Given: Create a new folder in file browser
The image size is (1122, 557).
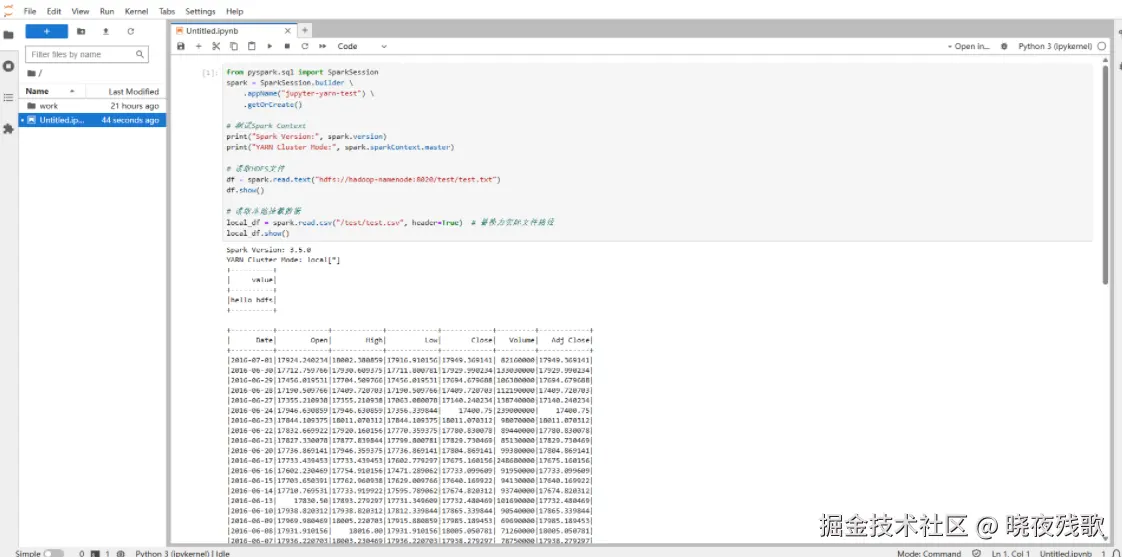Looking at the screenshot, I should [81, 32].
